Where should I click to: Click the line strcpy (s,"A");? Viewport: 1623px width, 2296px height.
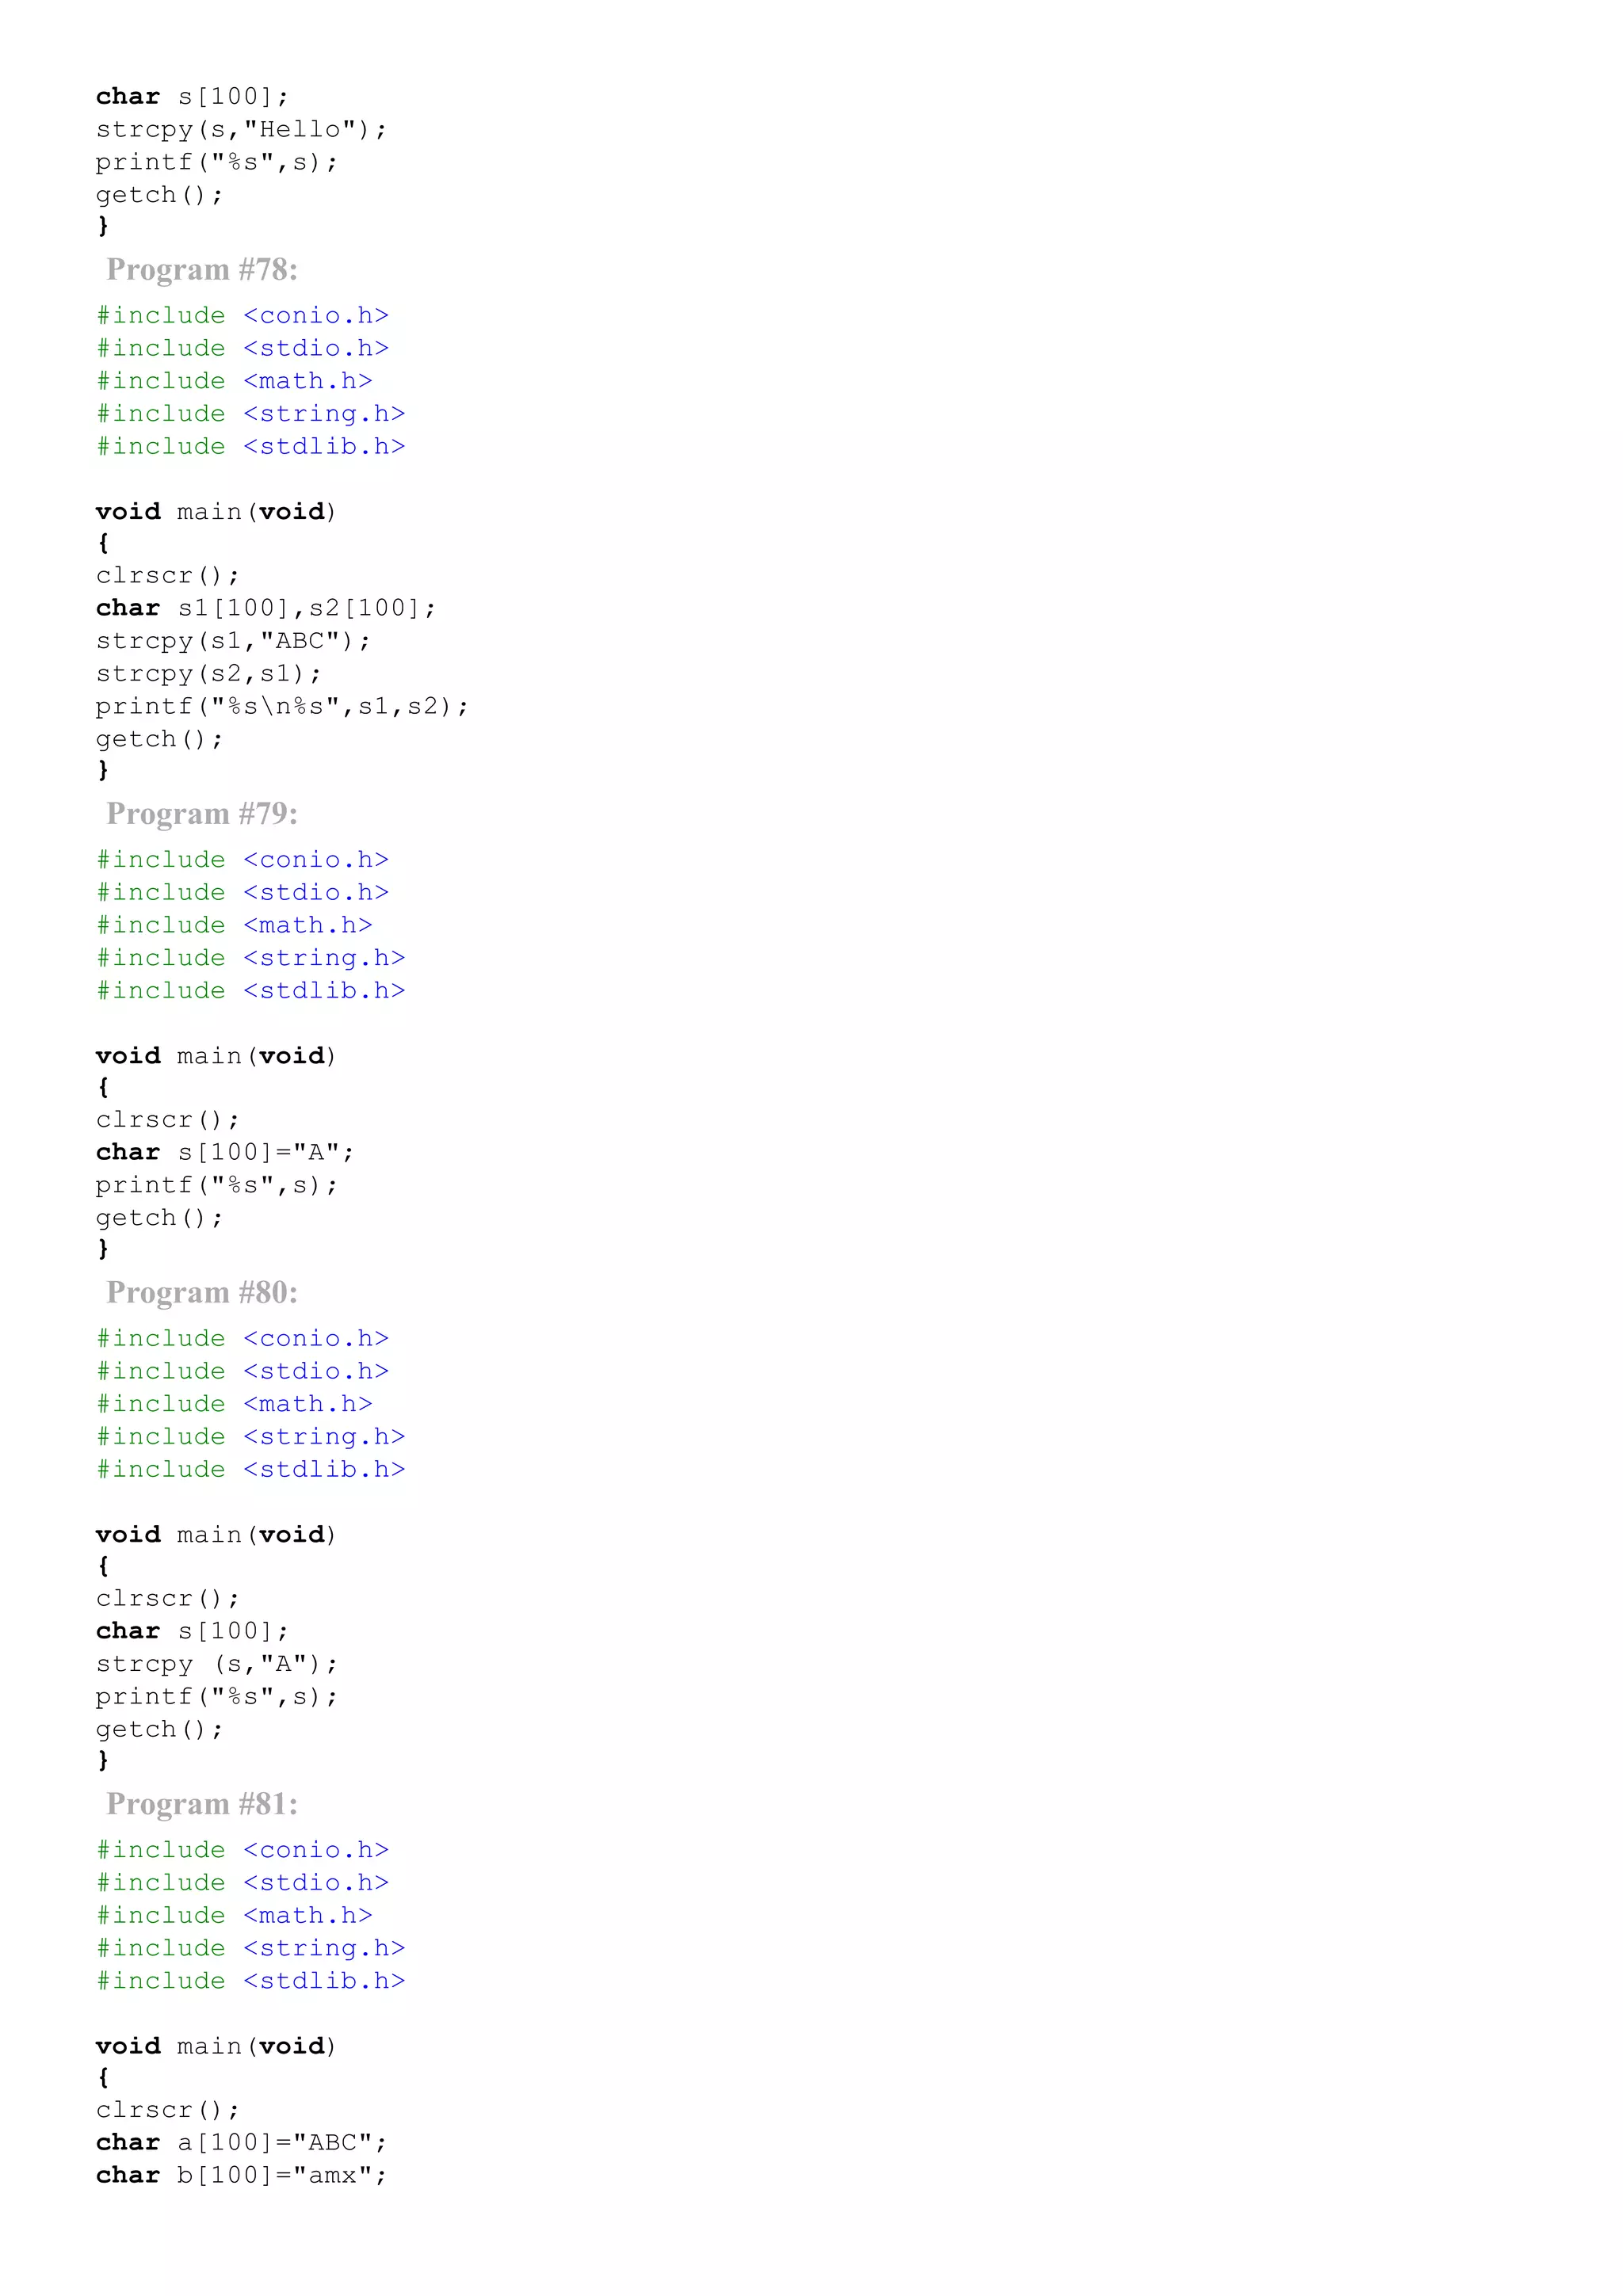[217, 1664]
